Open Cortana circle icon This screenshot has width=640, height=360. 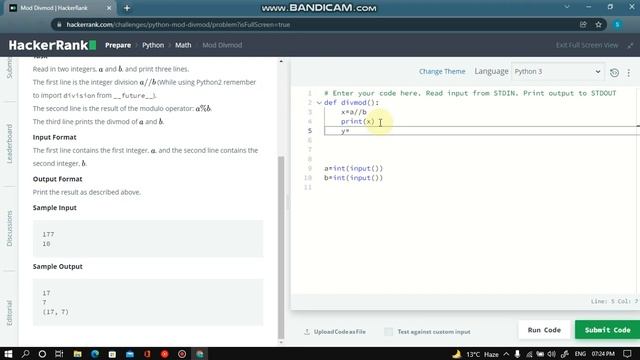(42, 354)
